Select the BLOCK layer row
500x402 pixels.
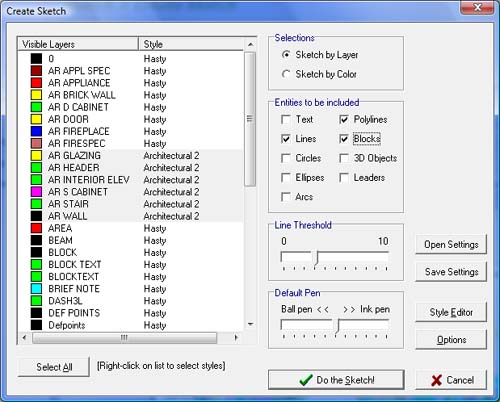pyautogui.click(x=131, y=252)
